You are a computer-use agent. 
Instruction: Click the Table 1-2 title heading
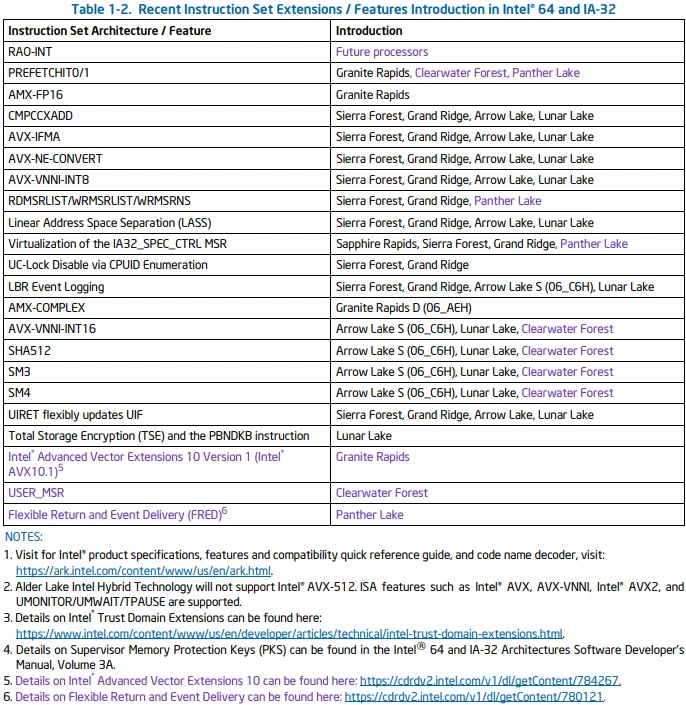[x=343, y=9]
